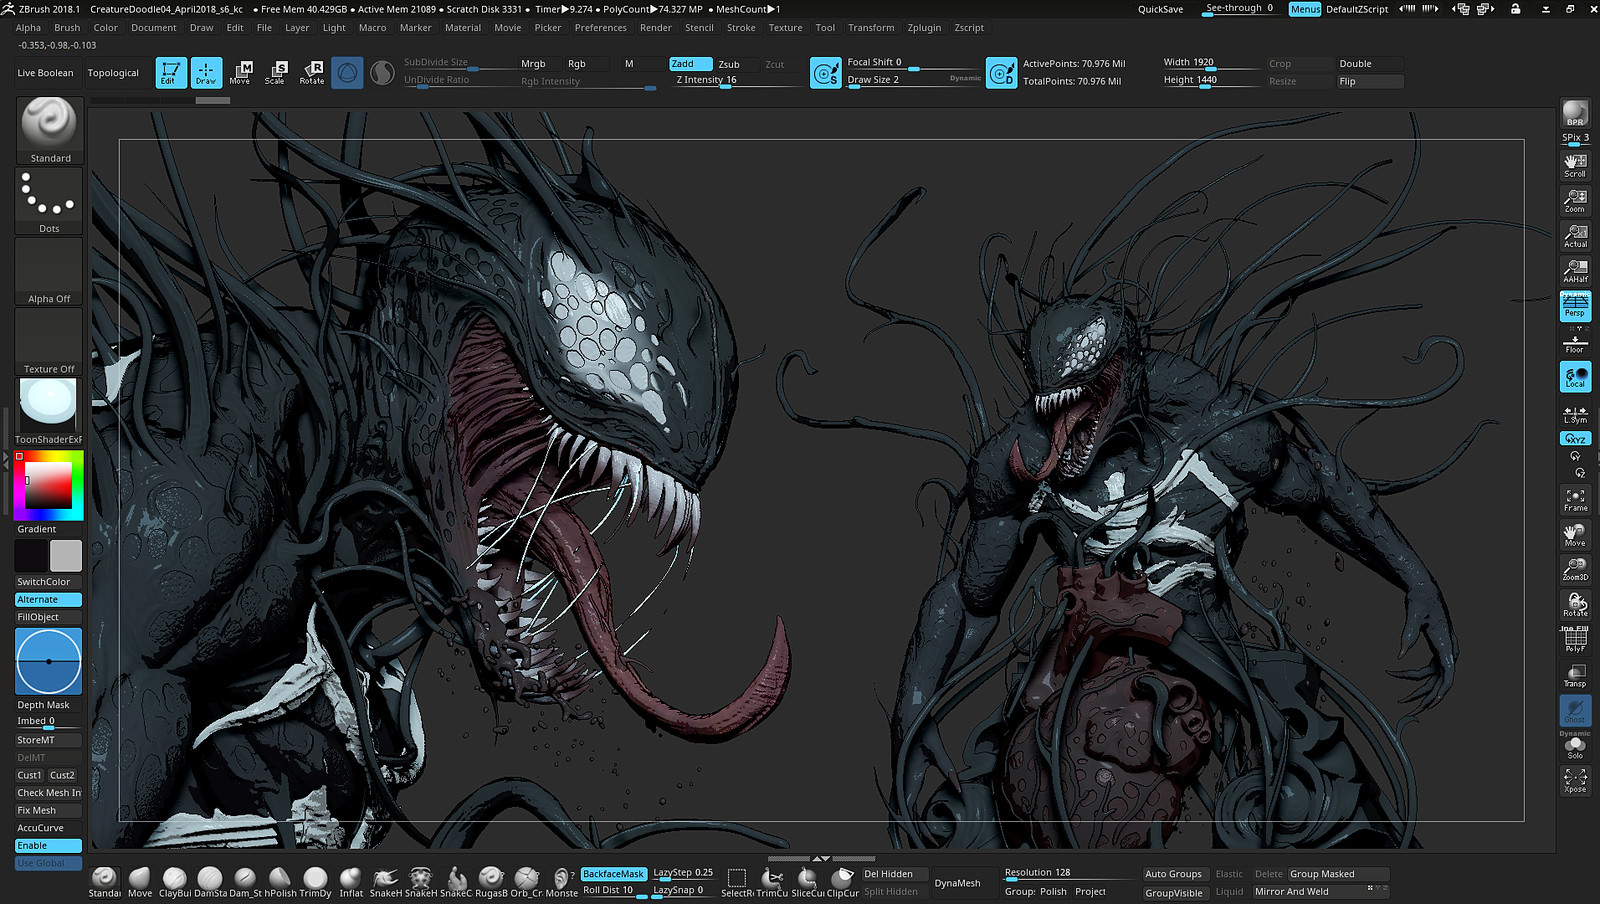1600x904 pixels.
Task: Switch to Rotate transform mode
Action: pyautogui.click(x=311, y=72)
